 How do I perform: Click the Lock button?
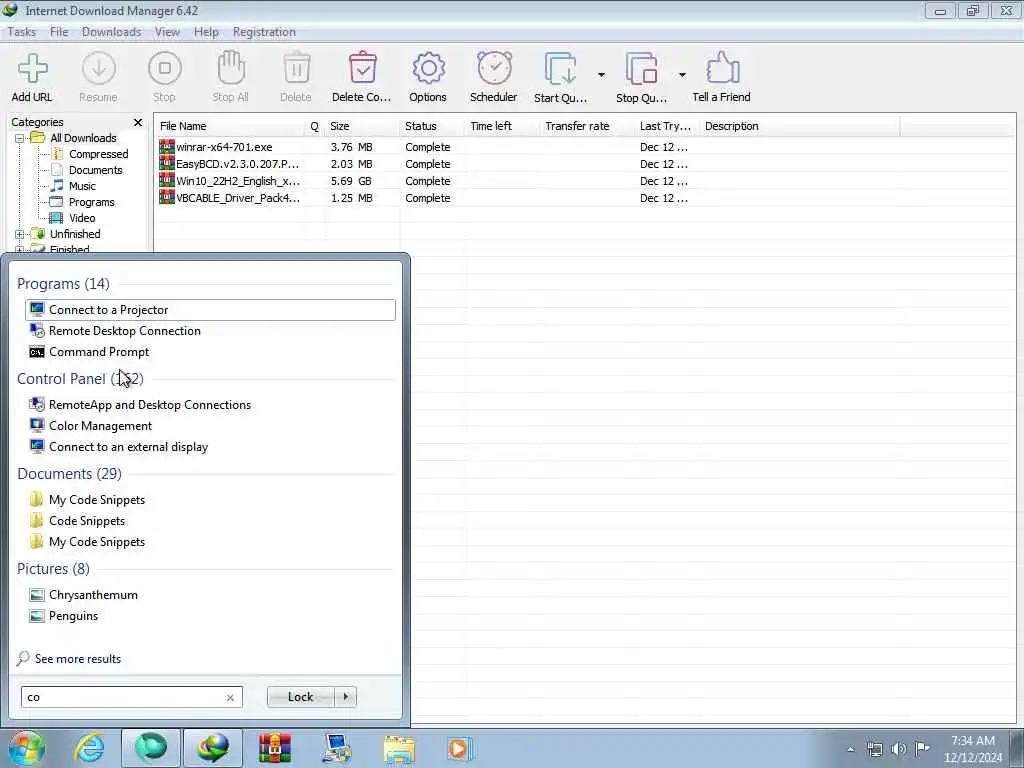[x=300, y=697]
